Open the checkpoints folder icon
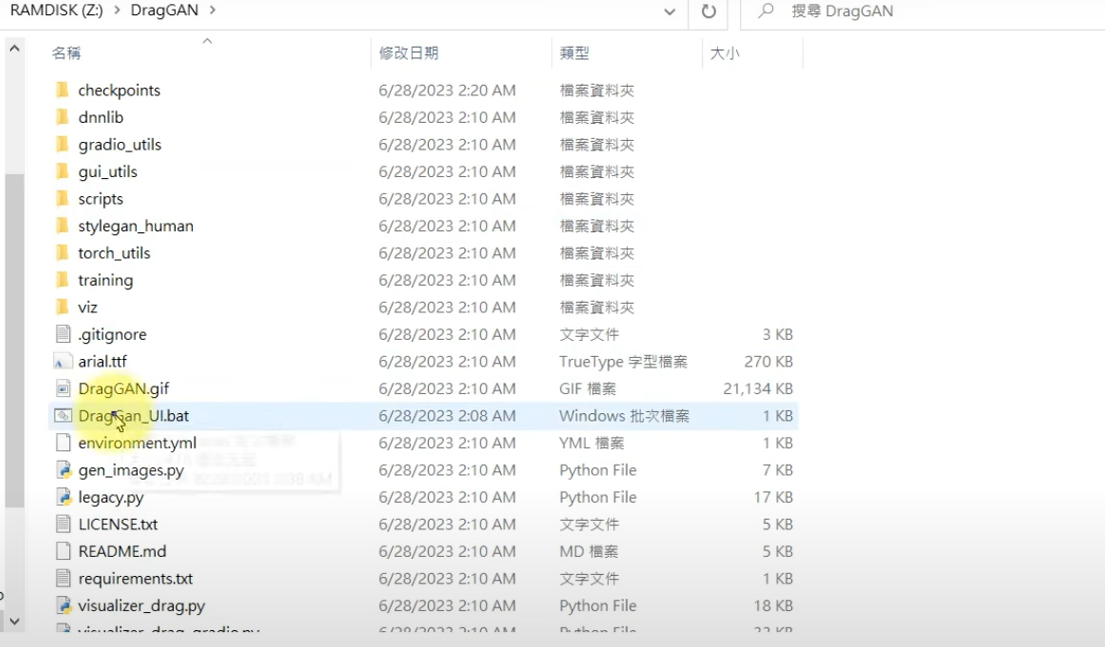Viewport: 1105px width, 647px height. tap(63, 90)
